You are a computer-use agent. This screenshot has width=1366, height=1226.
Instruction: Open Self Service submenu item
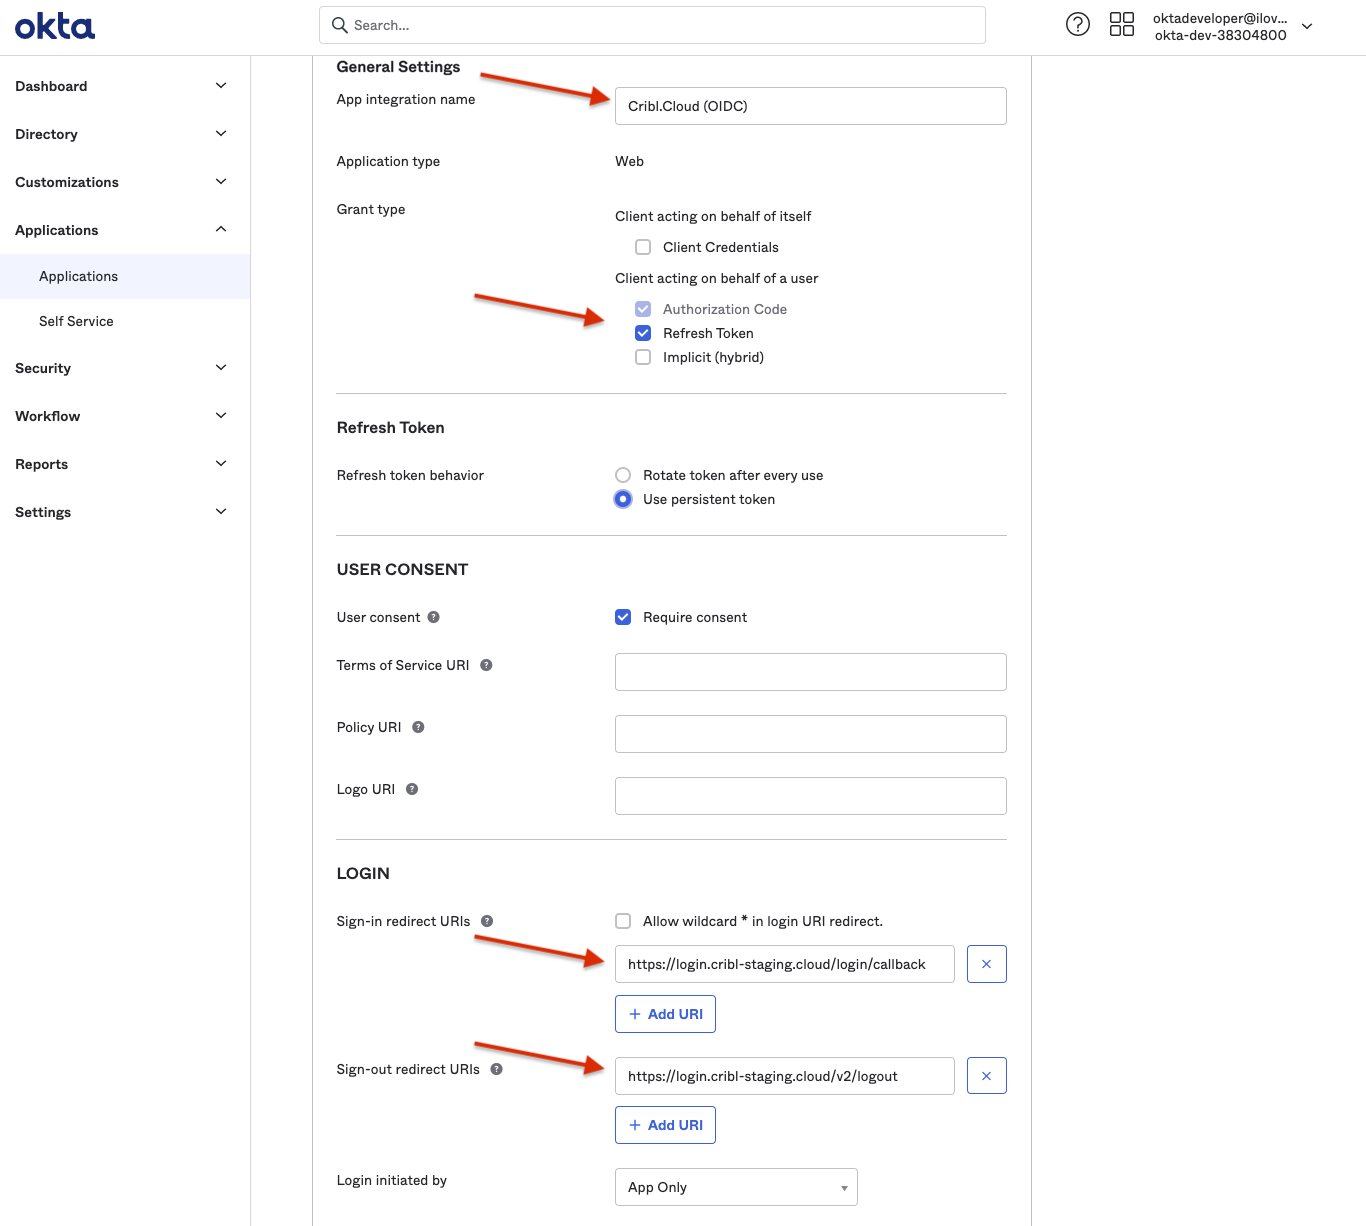click(125, 321)
